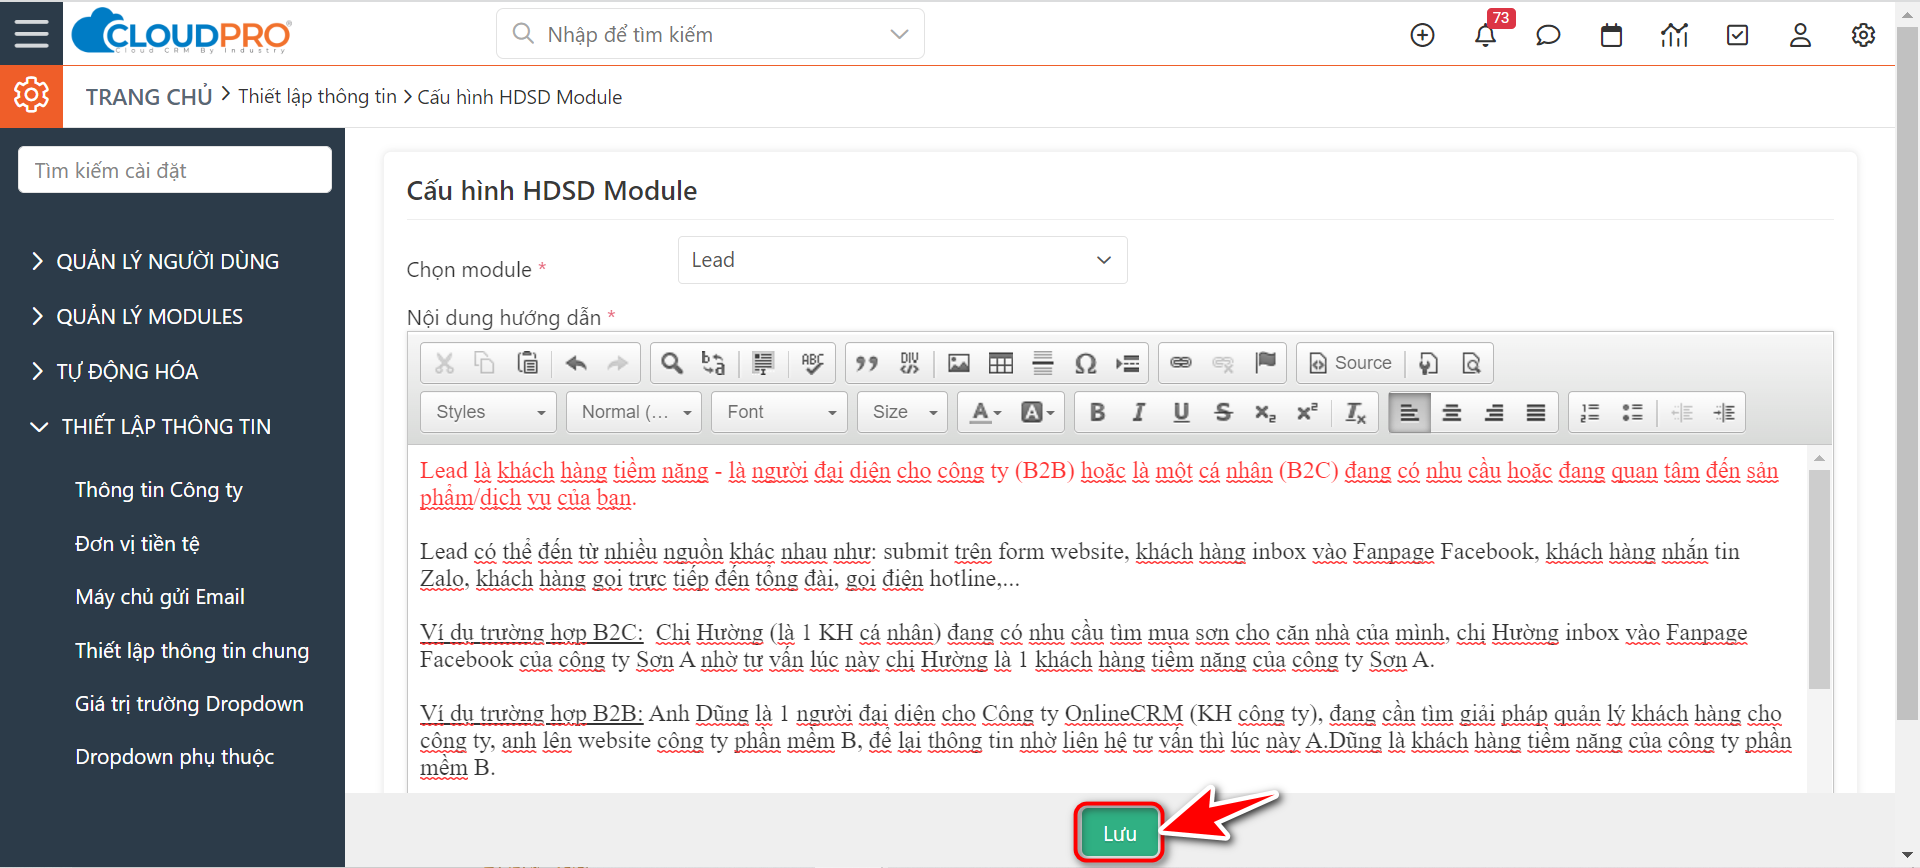Click the Select All icon
The height and width of the screenshot is (868, 1920).
[x=763, y=363]
